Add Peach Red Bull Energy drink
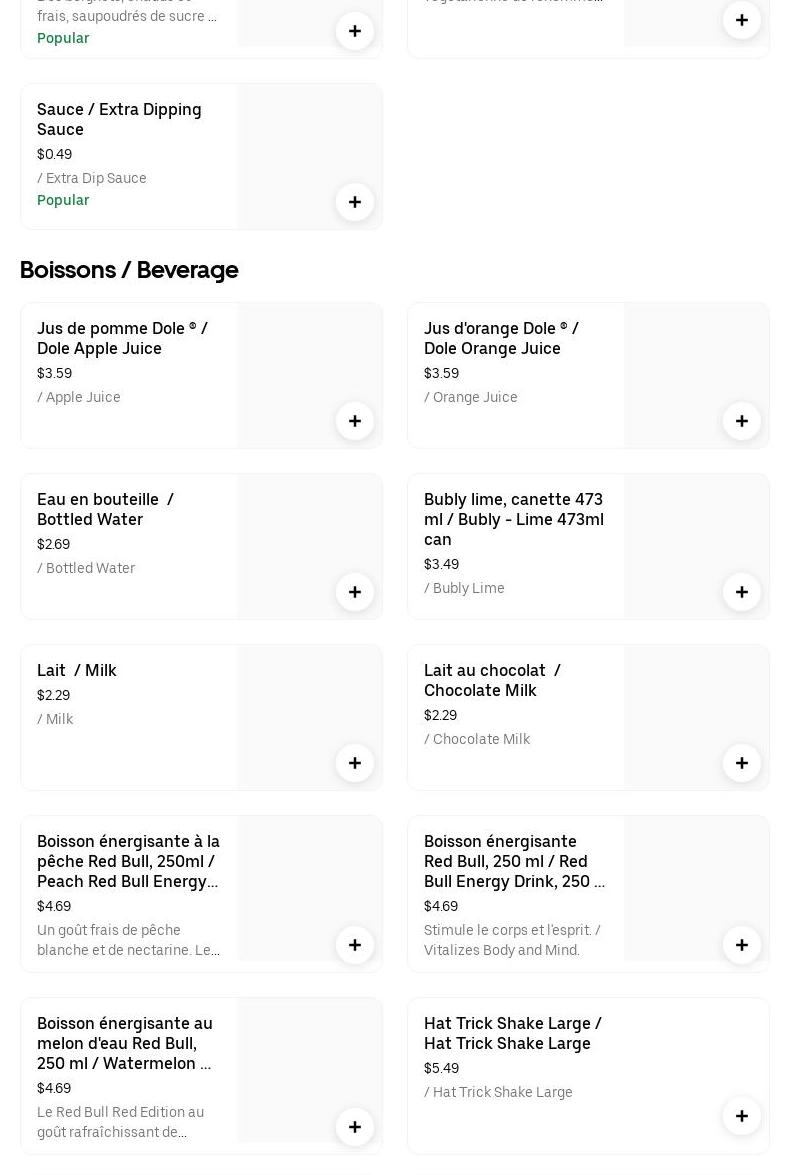 click(x=355, y=945)
